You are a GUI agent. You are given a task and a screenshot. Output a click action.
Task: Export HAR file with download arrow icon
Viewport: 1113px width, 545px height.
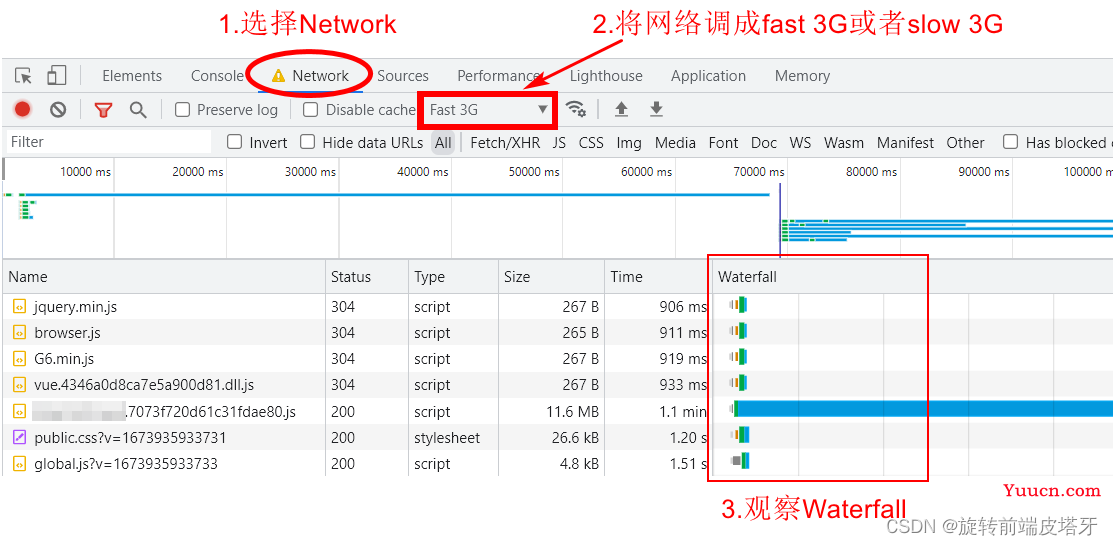click(657, 109)
